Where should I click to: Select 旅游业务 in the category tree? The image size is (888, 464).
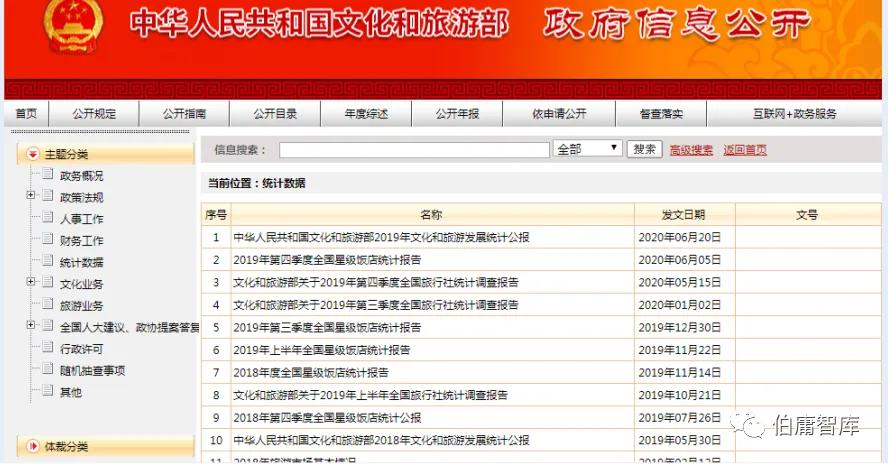tap(82, 305)
